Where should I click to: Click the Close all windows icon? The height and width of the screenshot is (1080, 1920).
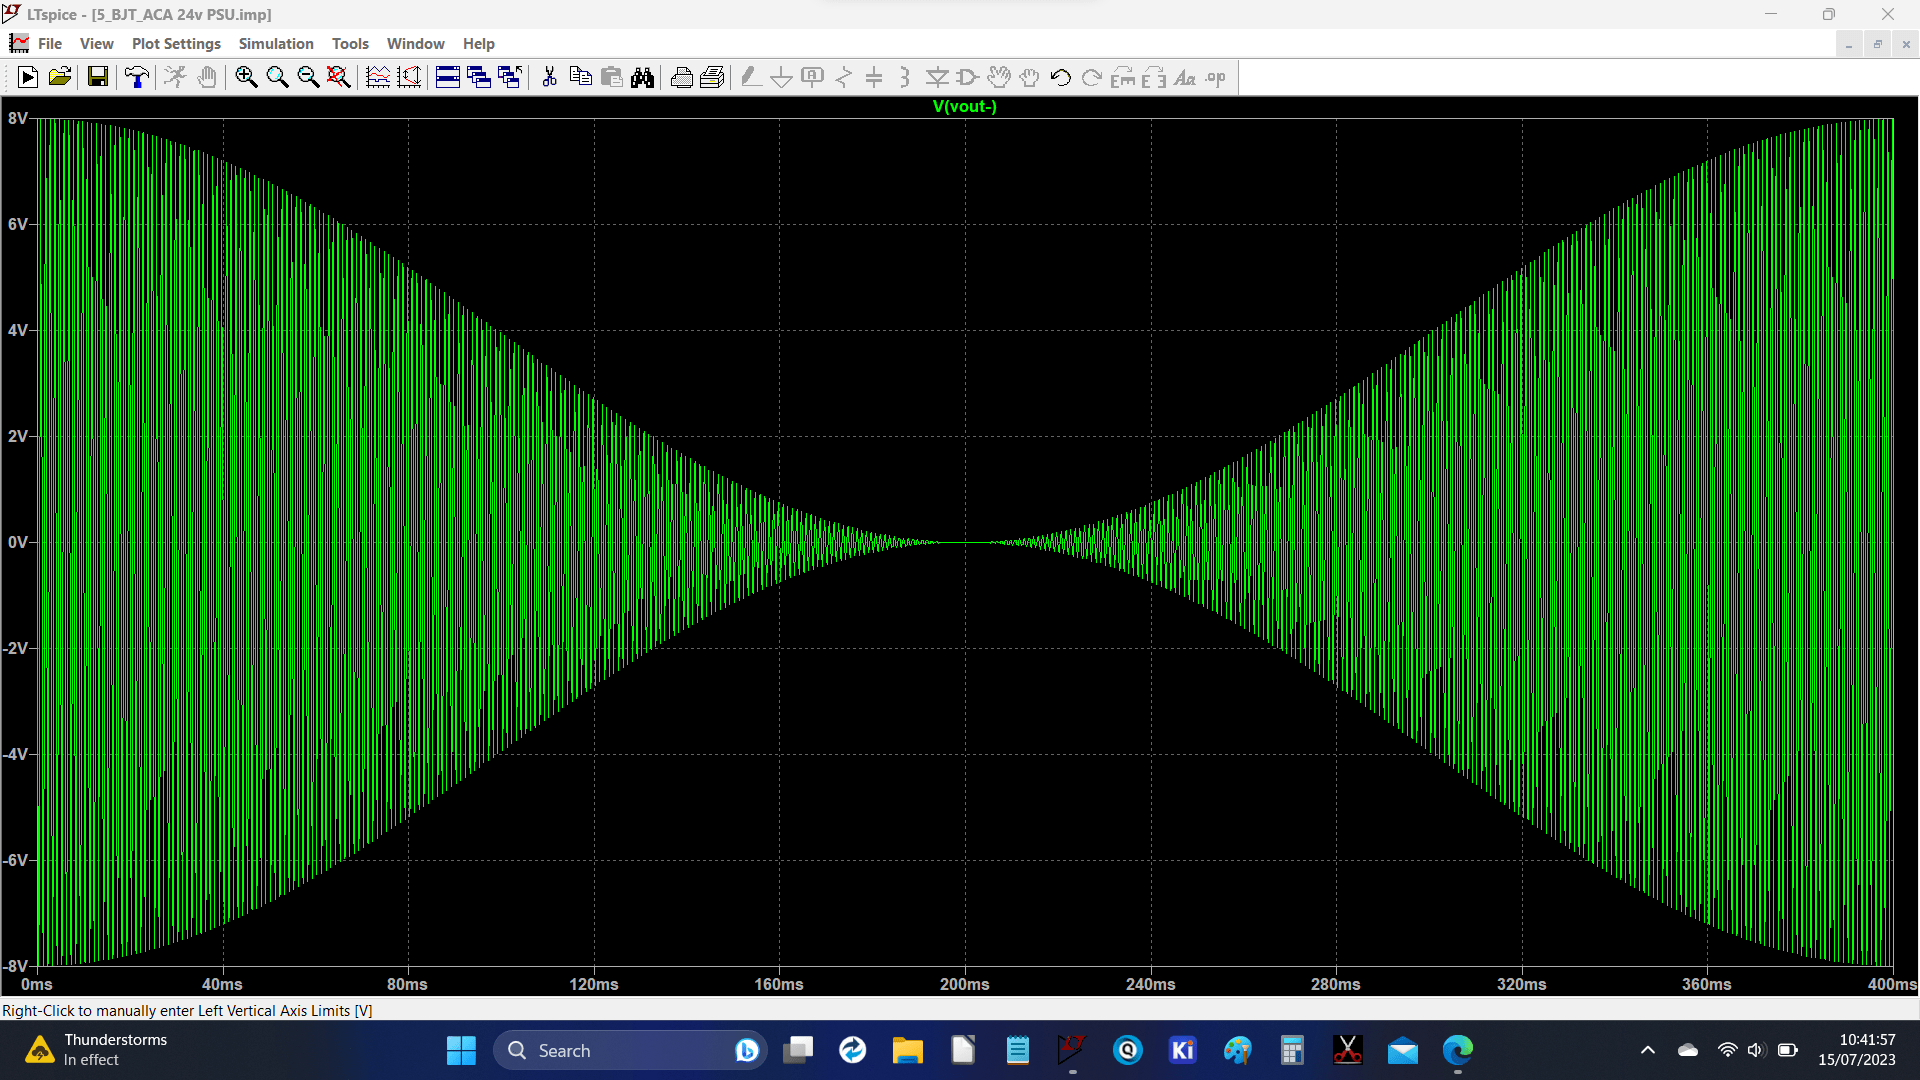click(510, 77)
